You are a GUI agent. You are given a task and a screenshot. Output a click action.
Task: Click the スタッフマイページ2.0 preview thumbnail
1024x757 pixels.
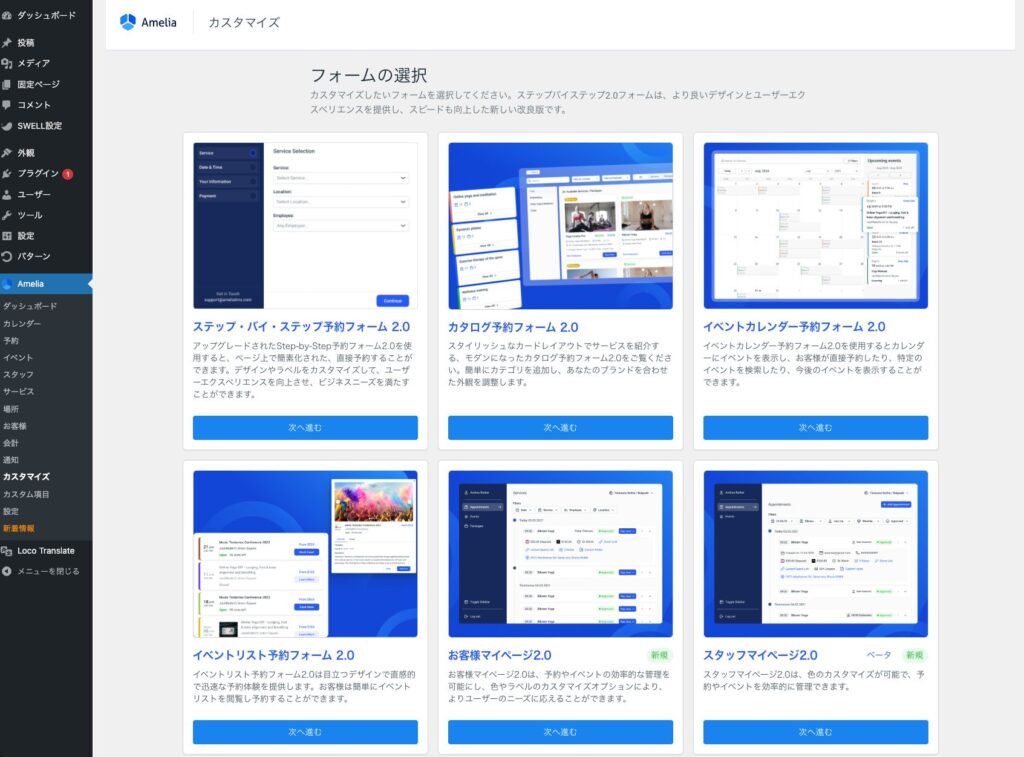coord(815,554)
